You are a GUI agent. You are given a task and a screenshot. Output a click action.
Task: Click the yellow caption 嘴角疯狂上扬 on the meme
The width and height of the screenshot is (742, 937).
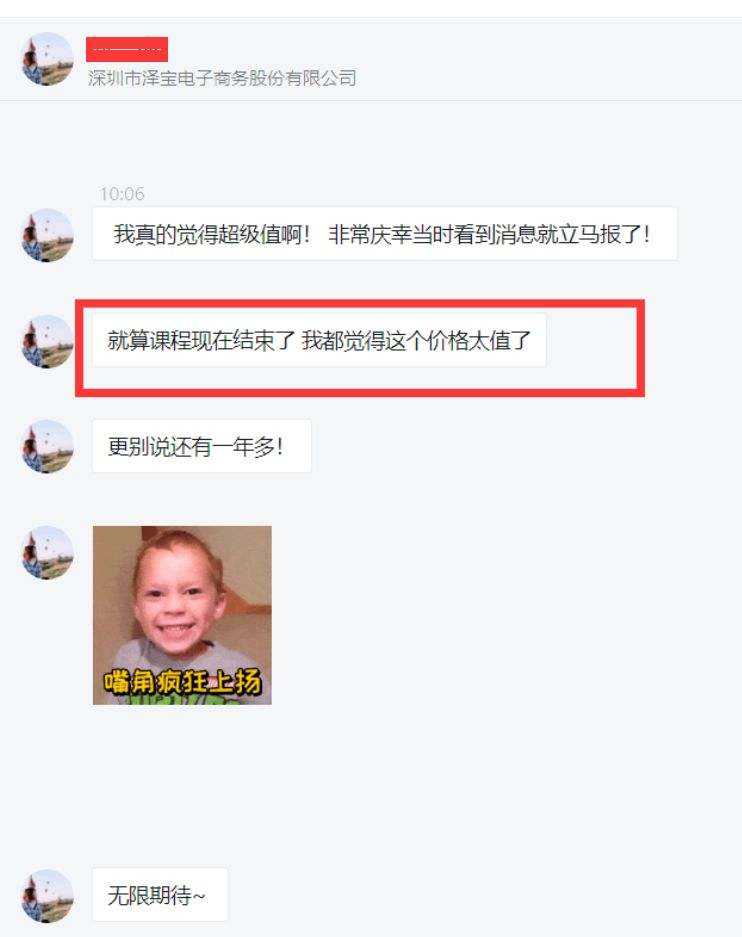pos(182,681)
